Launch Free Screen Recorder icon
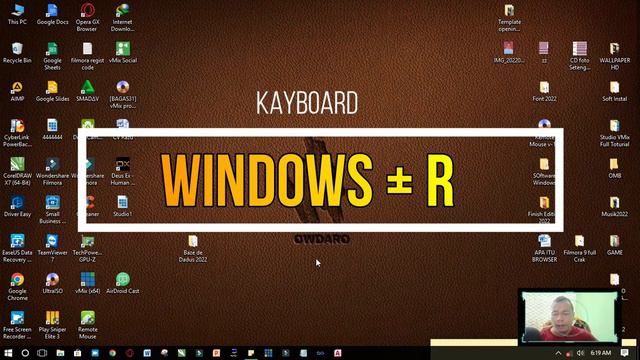Viewport: 640px width, 360px height. [17, 325]
